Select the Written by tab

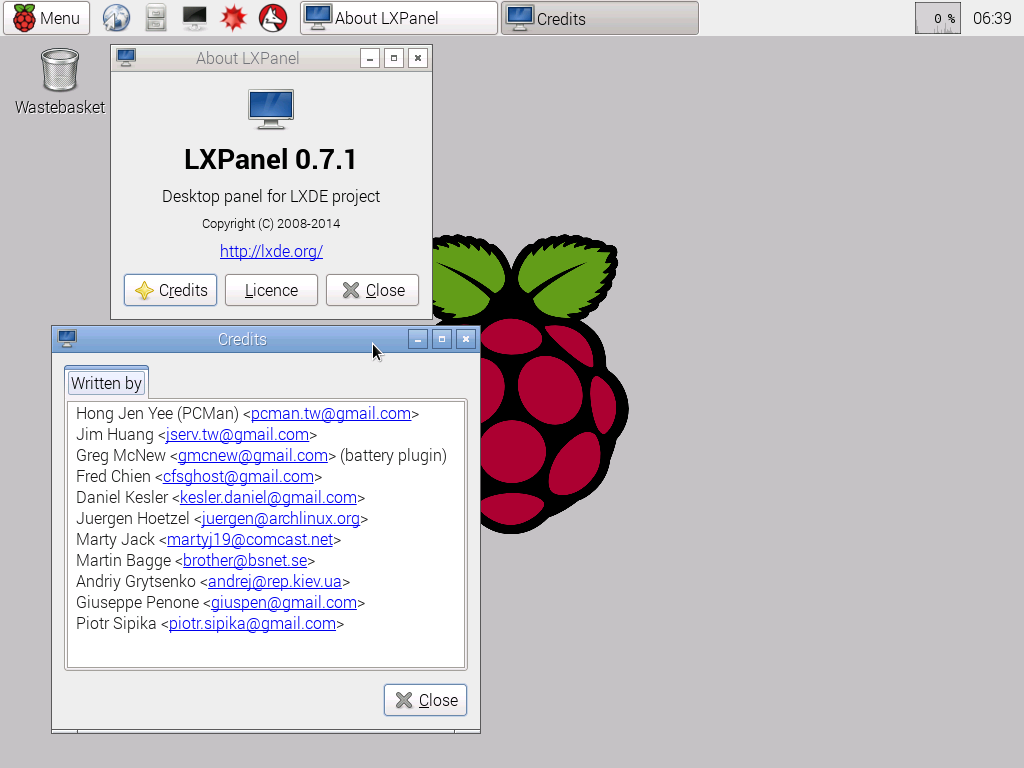(106, 383)
